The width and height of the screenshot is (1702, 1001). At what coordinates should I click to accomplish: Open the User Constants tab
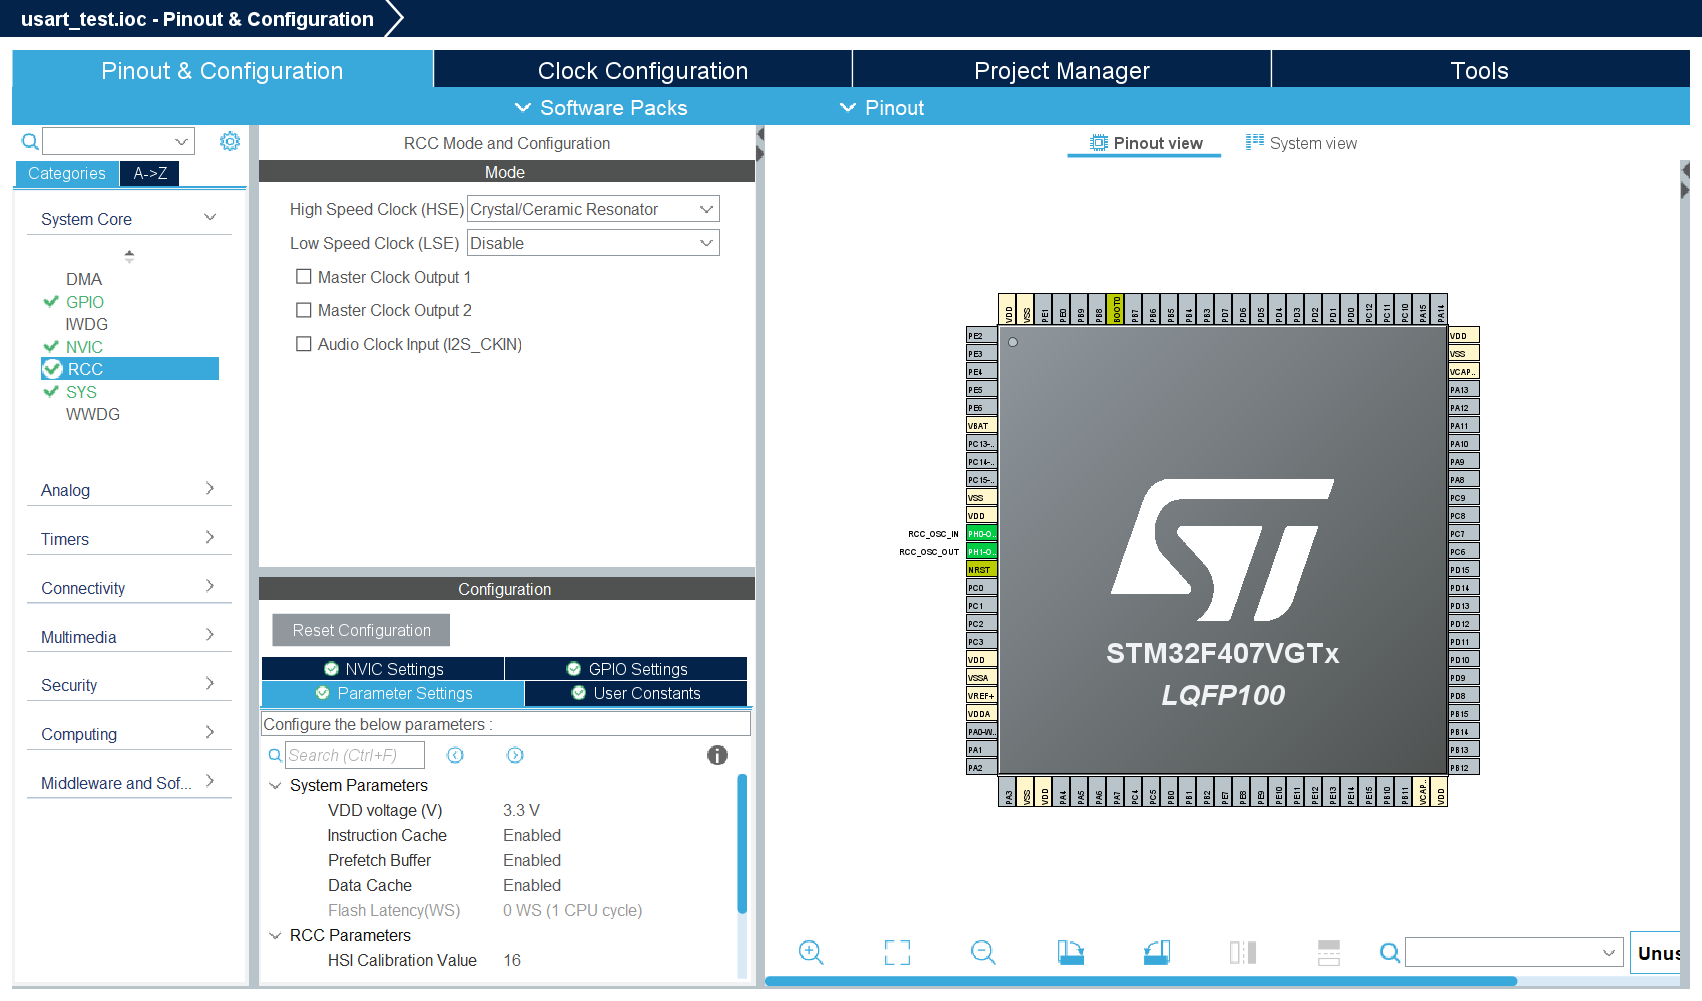point(636,693)
